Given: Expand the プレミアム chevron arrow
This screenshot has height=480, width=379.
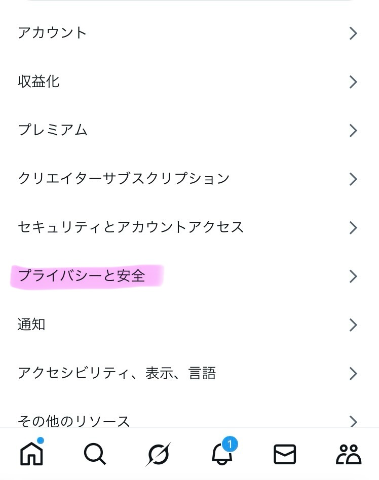Looking at the screenshot, I should [x=353, y=131].
